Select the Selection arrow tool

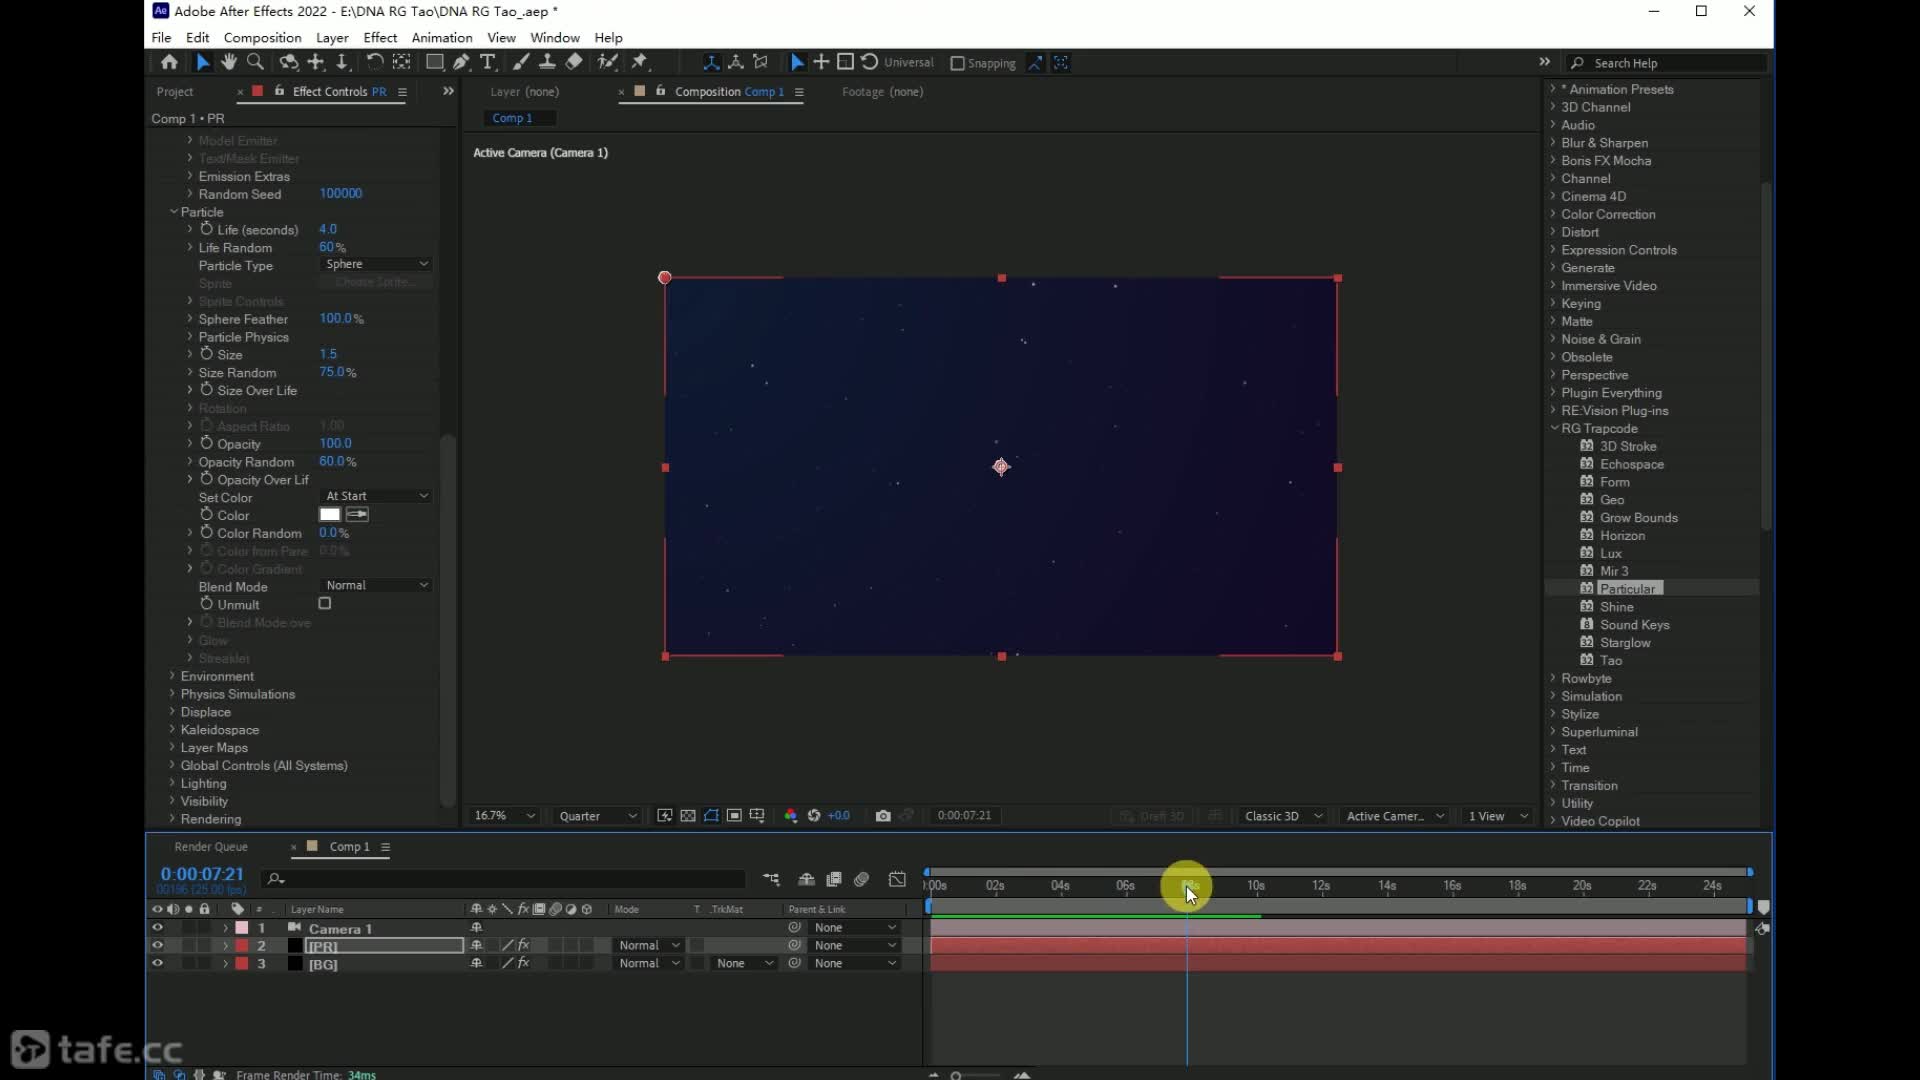202,62
